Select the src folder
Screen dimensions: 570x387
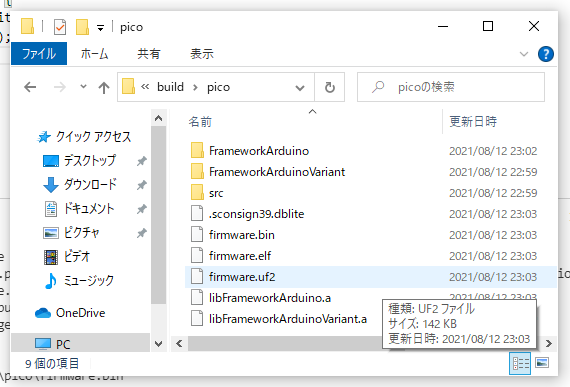click(216, 193)
